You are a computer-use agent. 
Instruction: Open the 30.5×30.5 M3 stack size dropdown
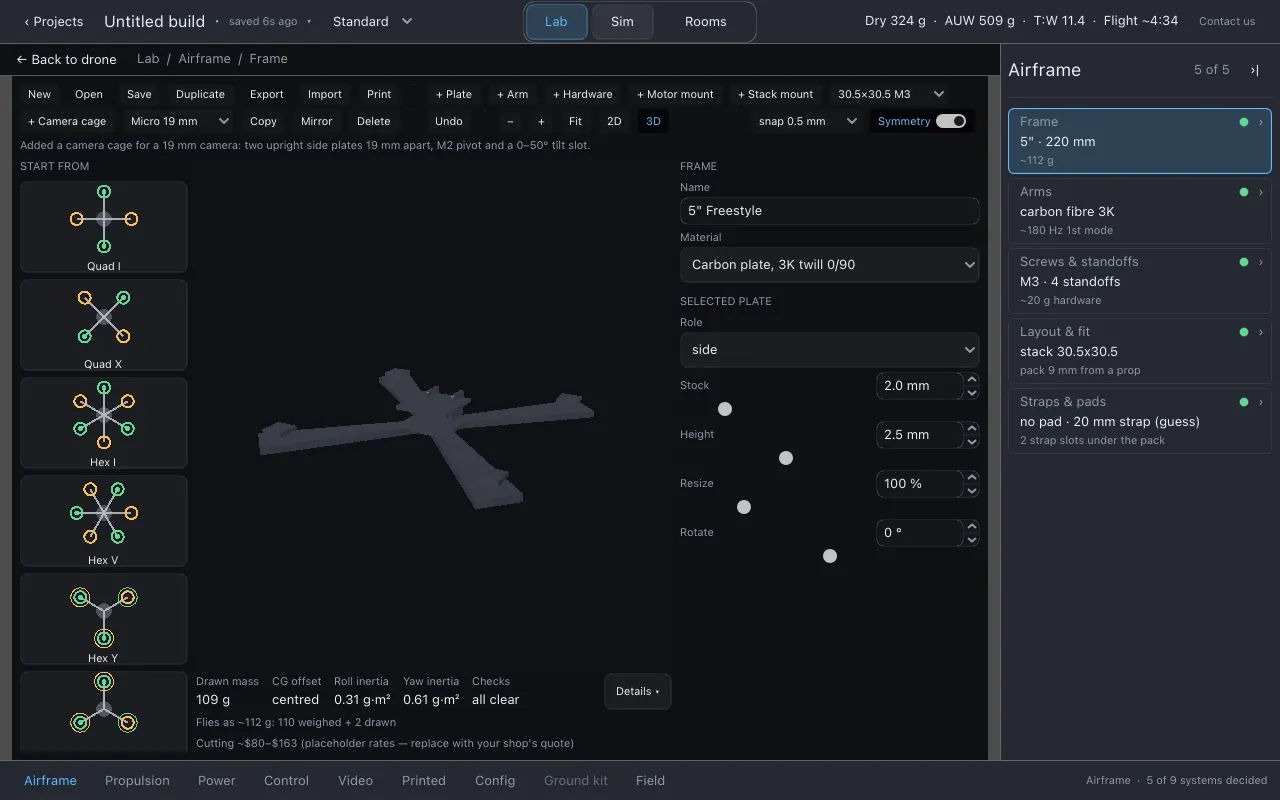click(x=891, y=94)
